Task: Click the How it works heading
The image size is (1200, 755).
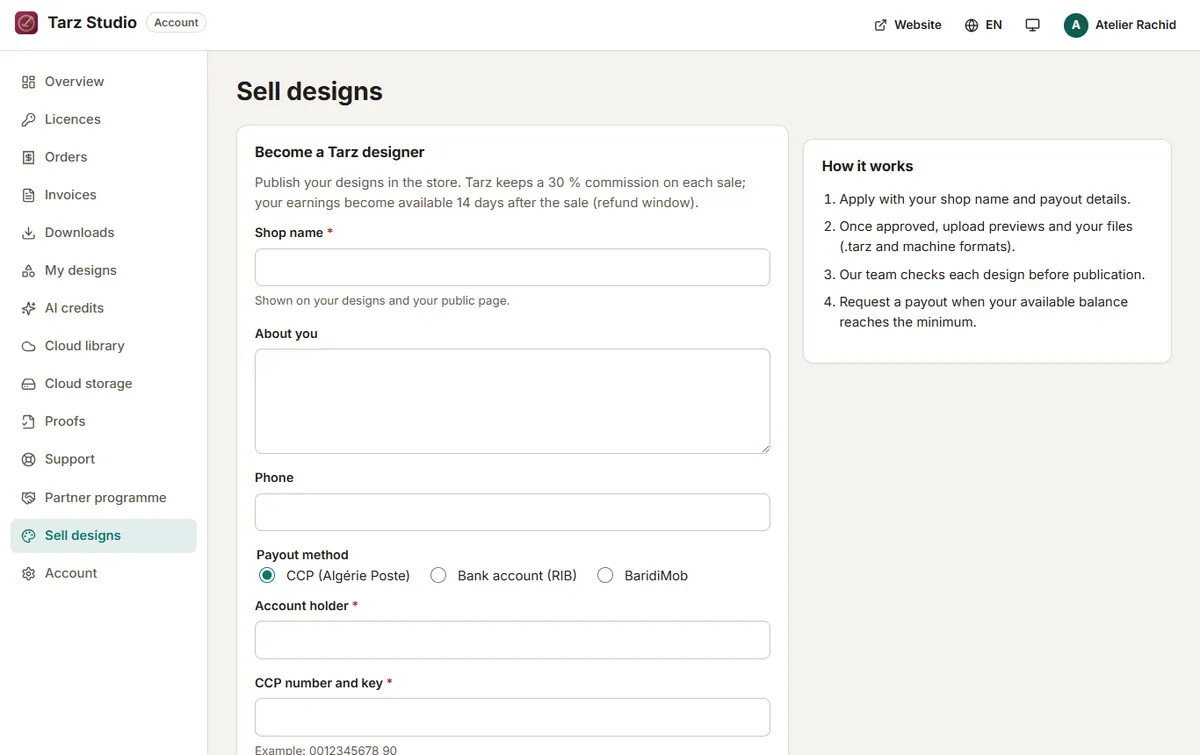Action: (x=868, y=166)
